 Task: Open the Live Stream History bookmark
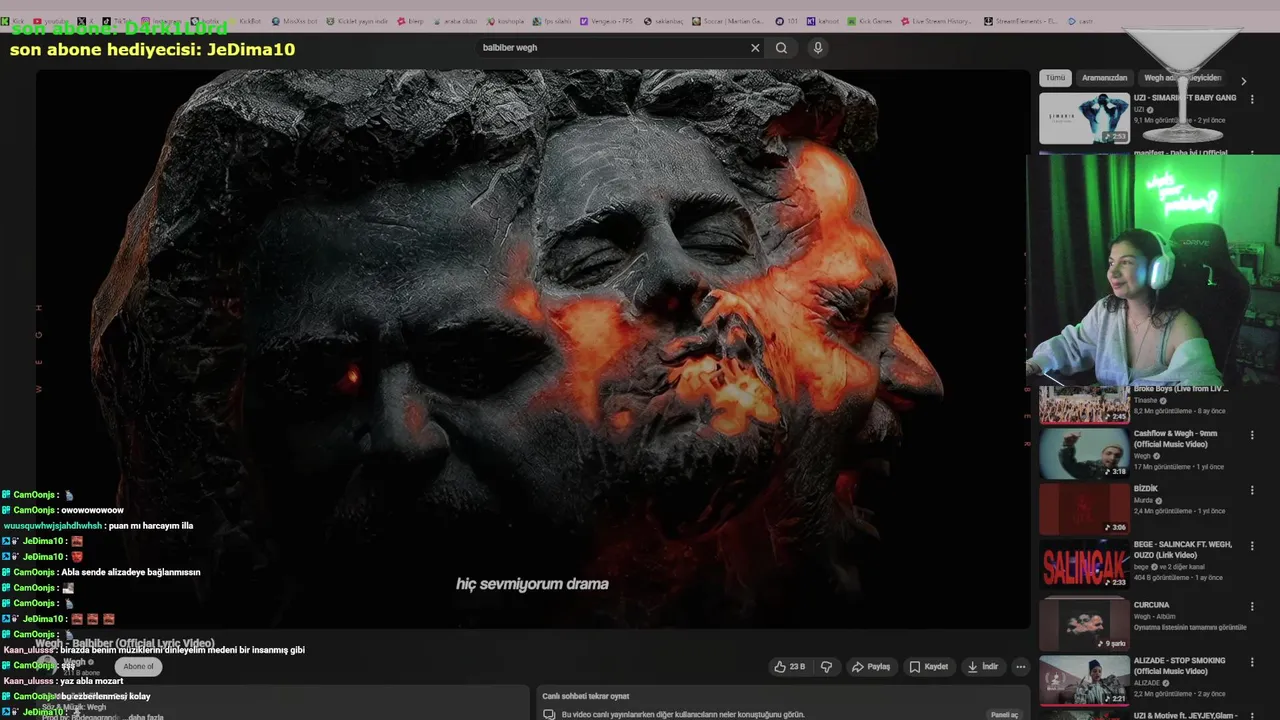point(936,21)
